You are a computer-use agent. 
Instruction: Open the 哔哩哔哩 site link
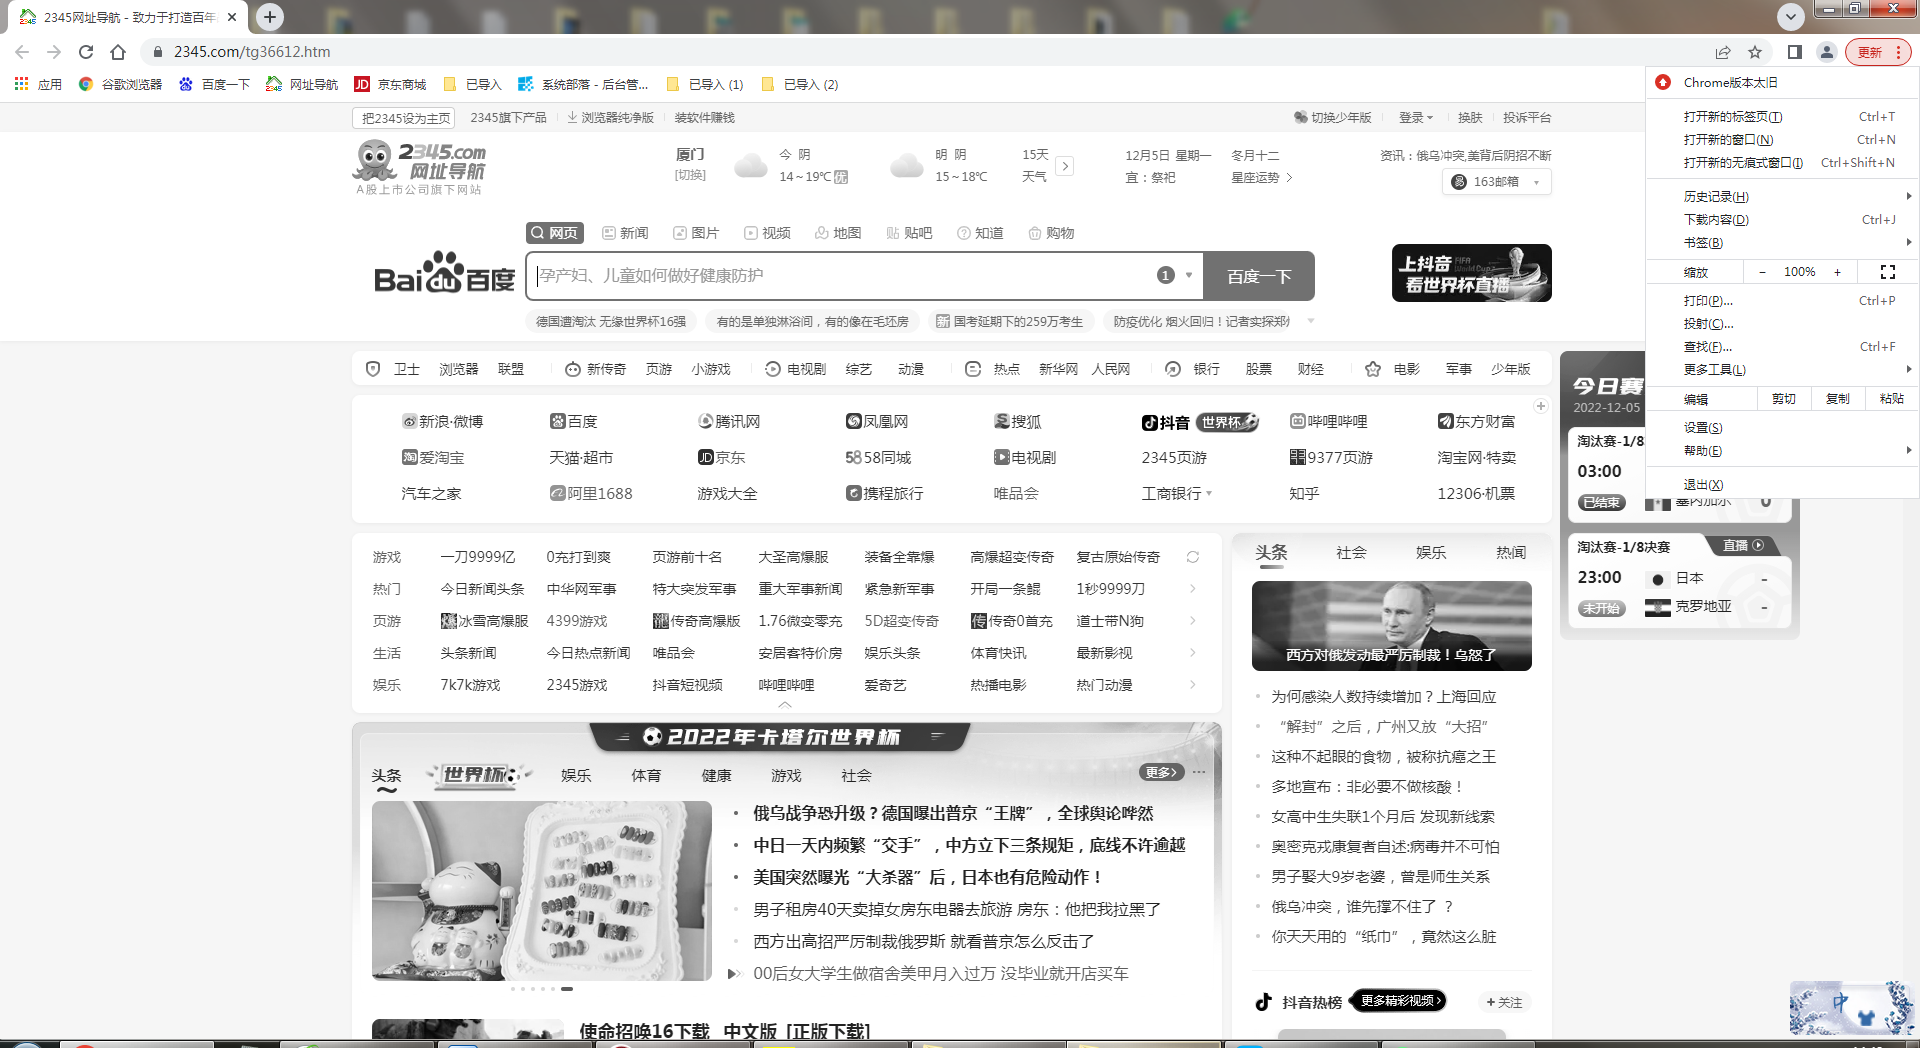pyautogui.click(x=1328, y=422)
